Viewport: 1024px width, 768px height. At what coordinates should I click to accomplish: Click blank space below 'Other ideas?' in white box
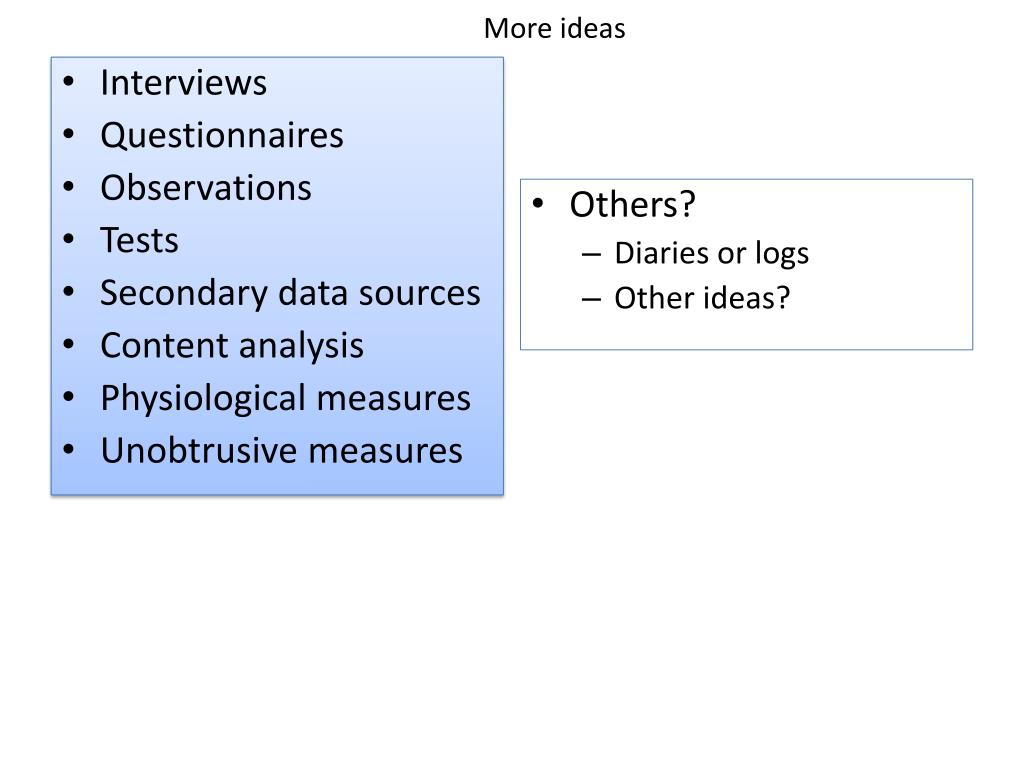746,329
